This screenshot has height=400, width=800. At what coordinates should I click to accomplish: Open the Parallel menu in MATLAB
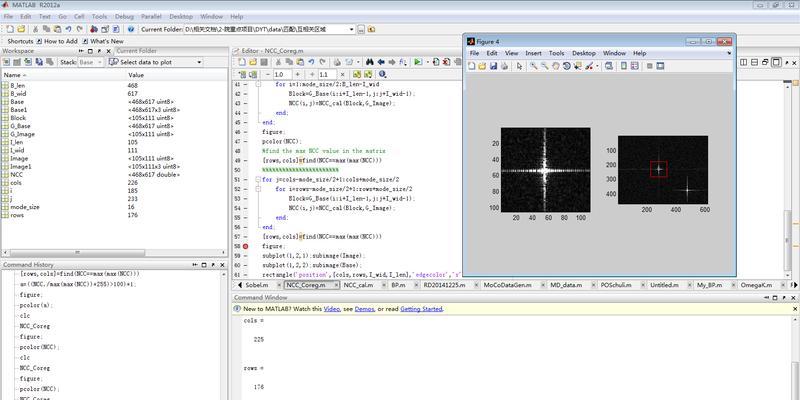pyautogui.click(x=151, y=17)
